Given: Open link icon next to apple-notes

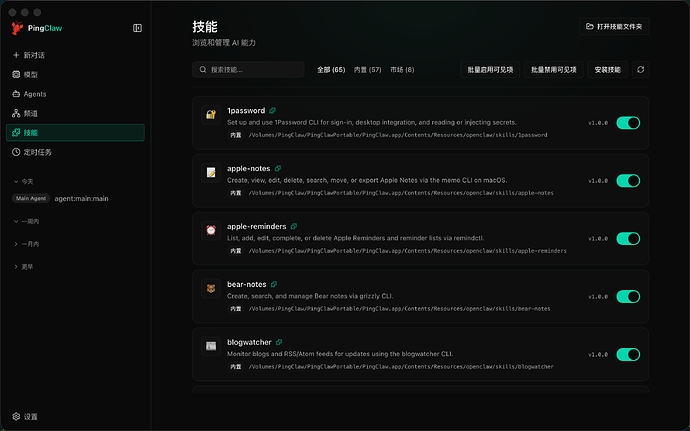Looking at the screenshot, I should [278, 168].
